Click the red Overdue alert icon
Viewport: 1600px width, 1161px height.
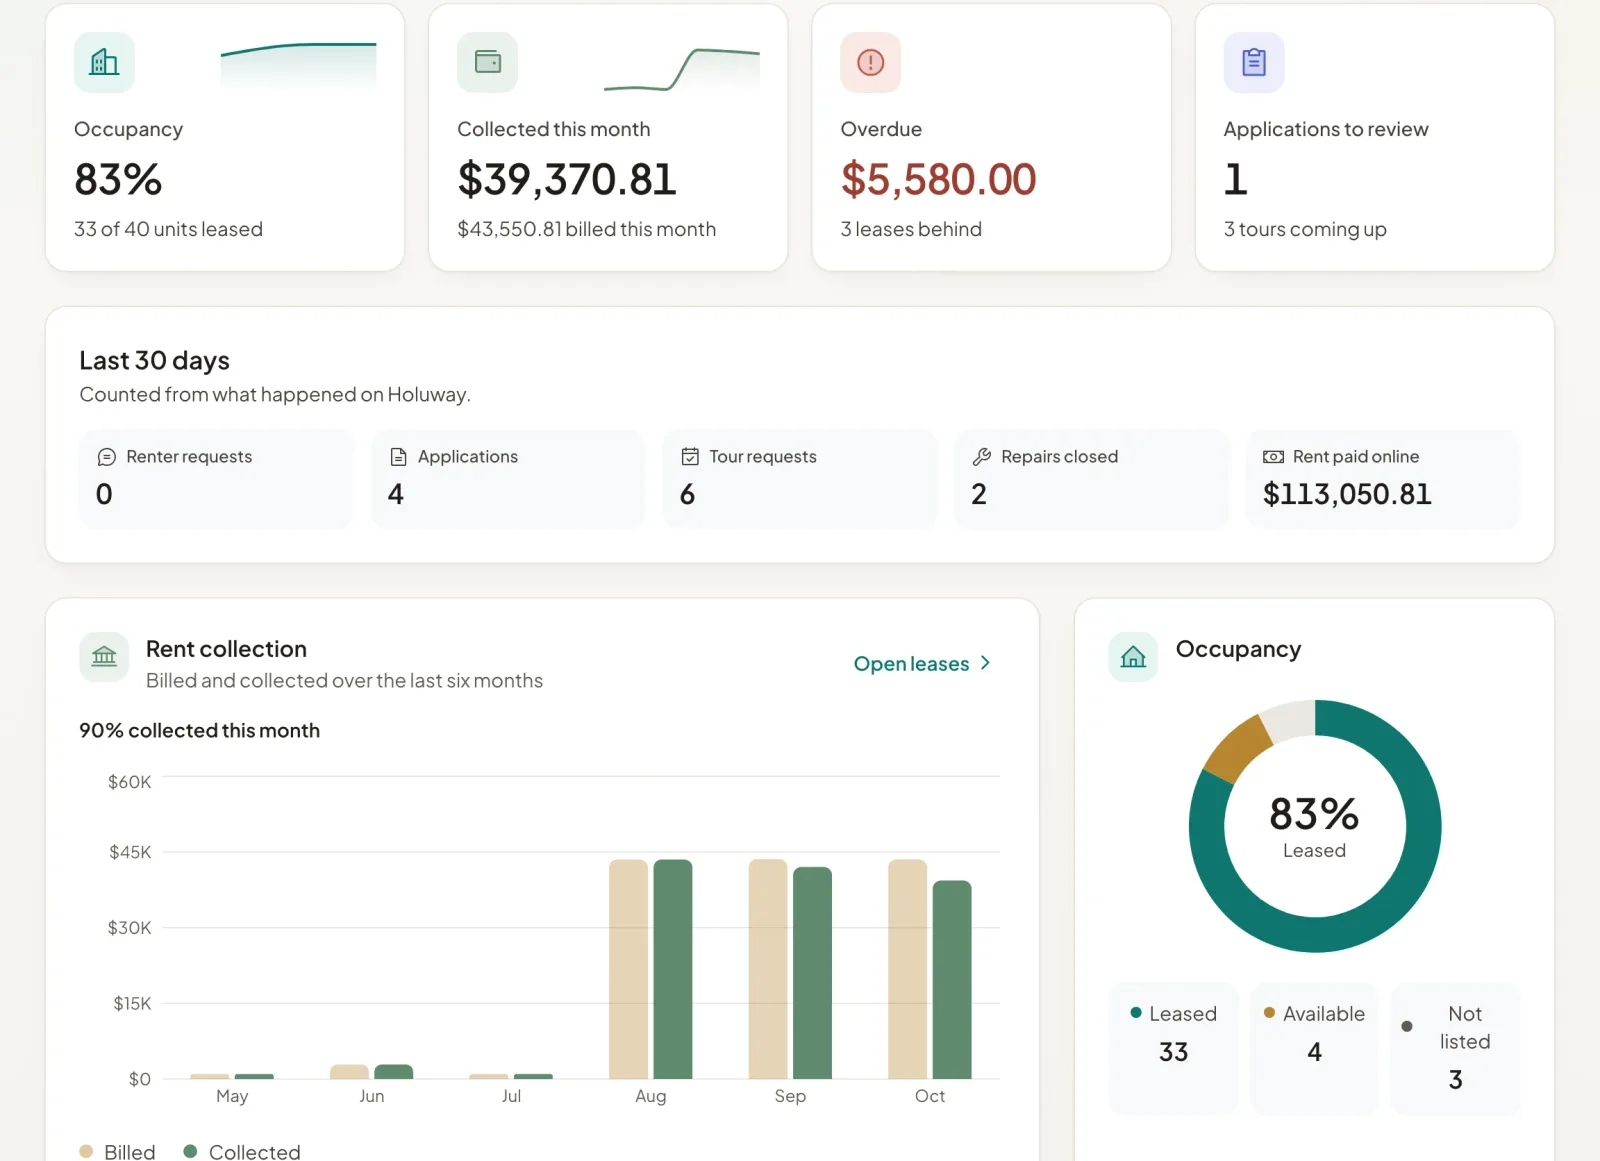coord(871,62)
